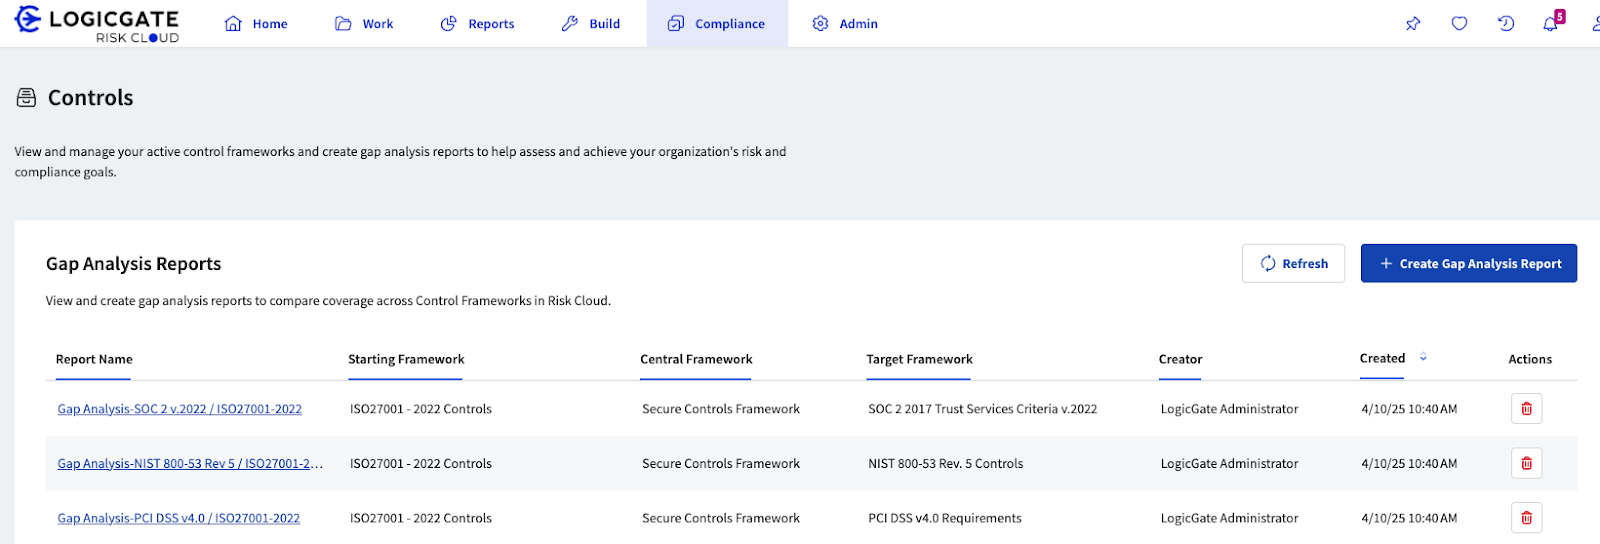Viewport: 1600px width, 544px height.
Task: Click the heart favorites icon
Action: [x=1460, y=24]
